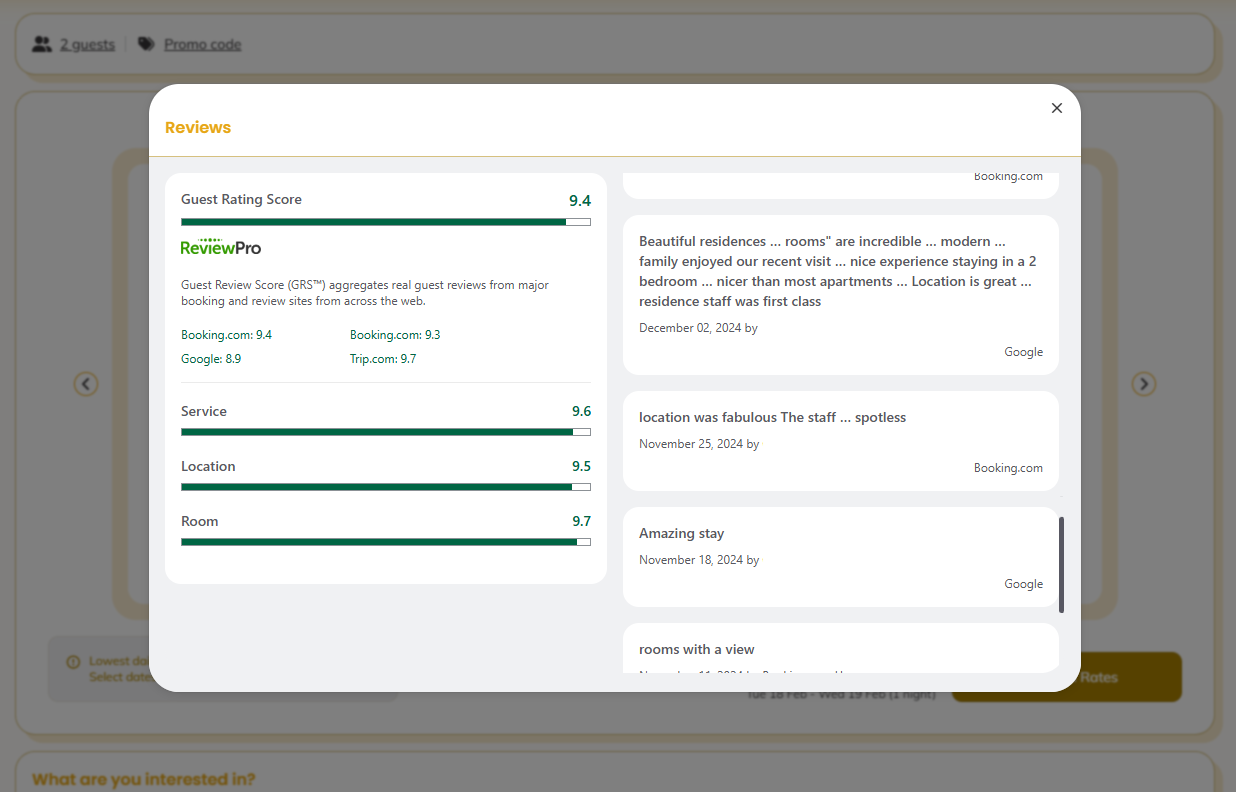The height and width of the screenshot is (792, 1236).
Task: Click the 9.4 overall score value
Action: point(580,200)
